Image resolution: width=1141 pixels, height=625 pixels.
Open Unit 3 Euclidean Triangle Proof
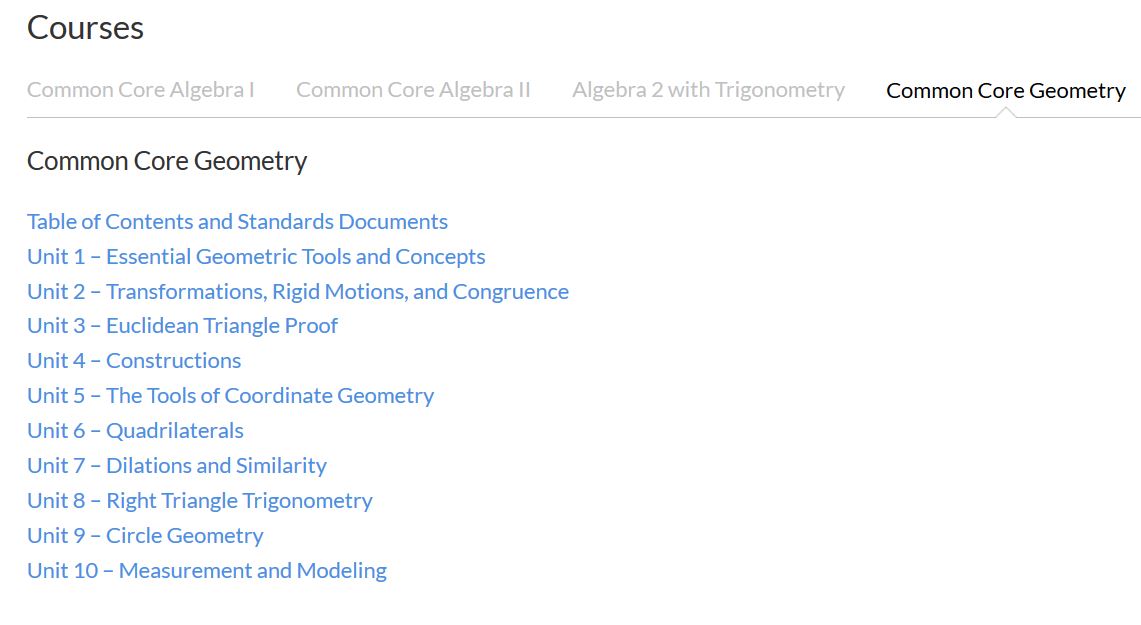click(x=183, y=325)
